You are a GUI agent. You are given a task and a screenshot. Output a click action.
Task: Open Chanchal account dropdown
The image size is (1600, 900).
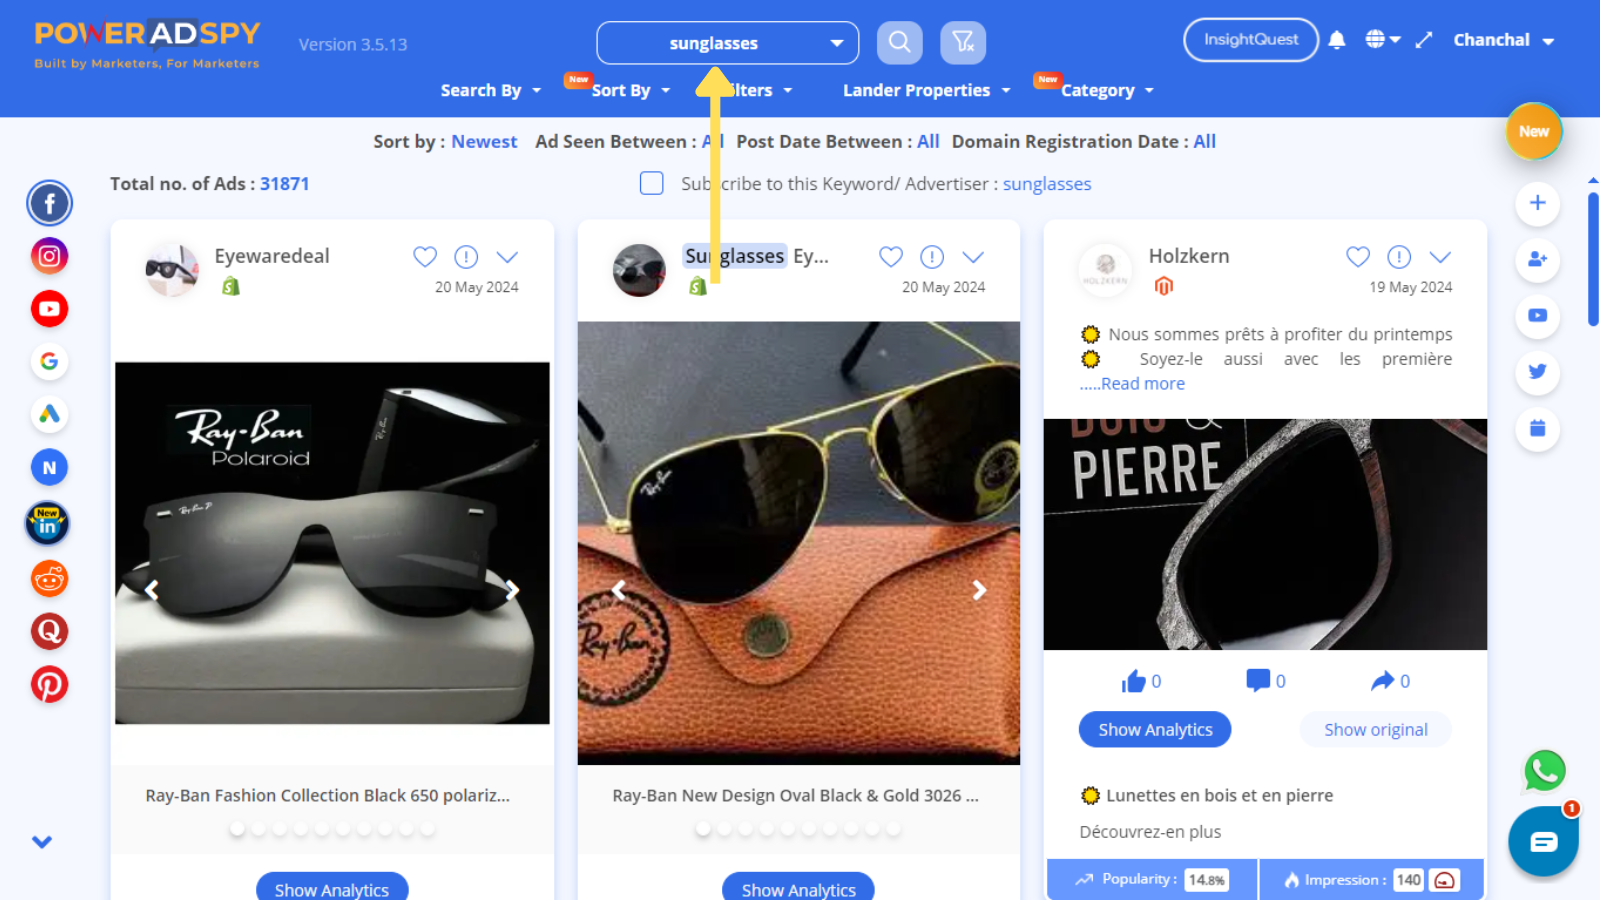point(1503,41)
